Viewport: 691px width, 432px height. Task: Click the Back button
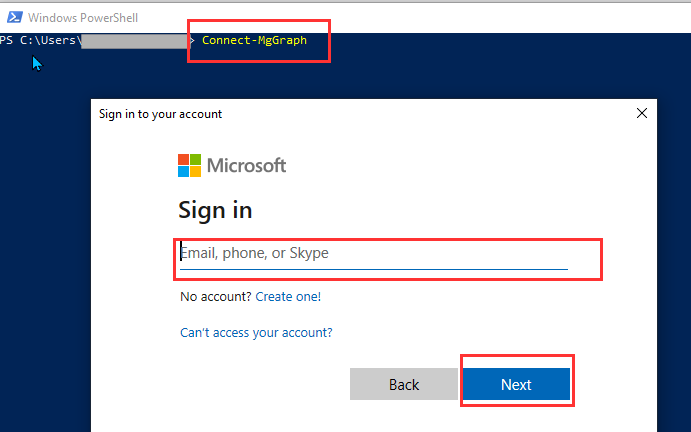coord(404,384)
